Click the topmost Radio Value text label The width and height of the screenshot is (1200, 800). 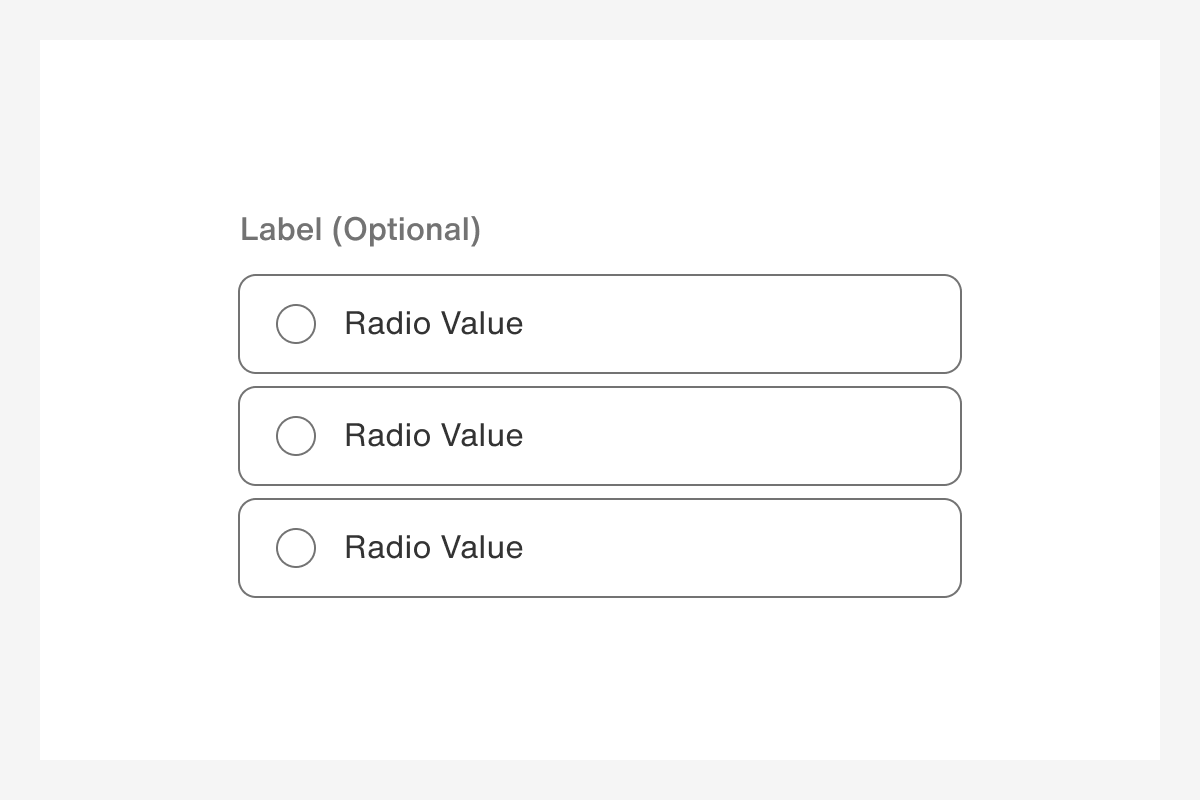(x=433, y=324)
